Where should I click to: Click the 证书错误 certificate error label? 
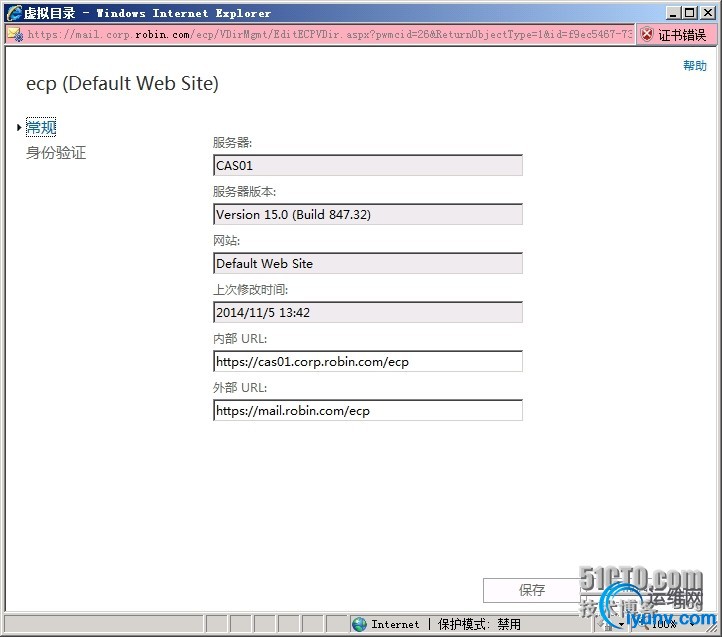(x=682, y=35)
